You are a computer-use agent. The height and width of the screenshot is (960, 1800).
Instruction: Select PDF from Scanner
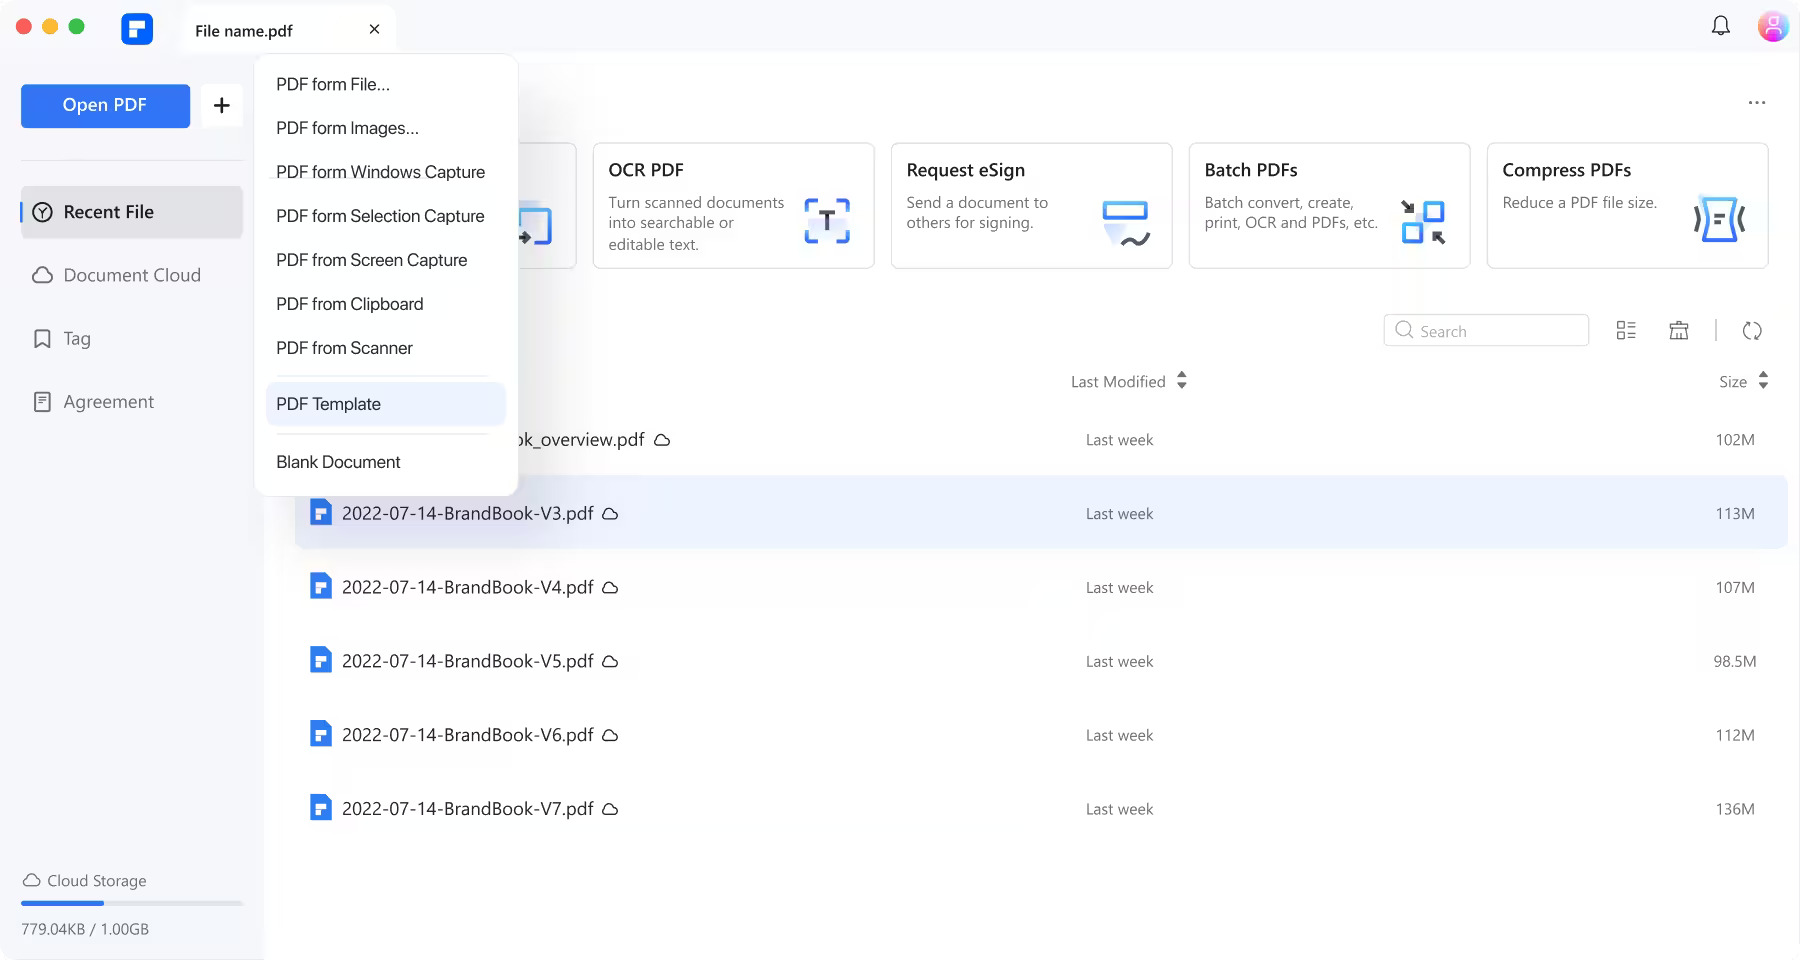pyautogui.click(x=386, y=348)
